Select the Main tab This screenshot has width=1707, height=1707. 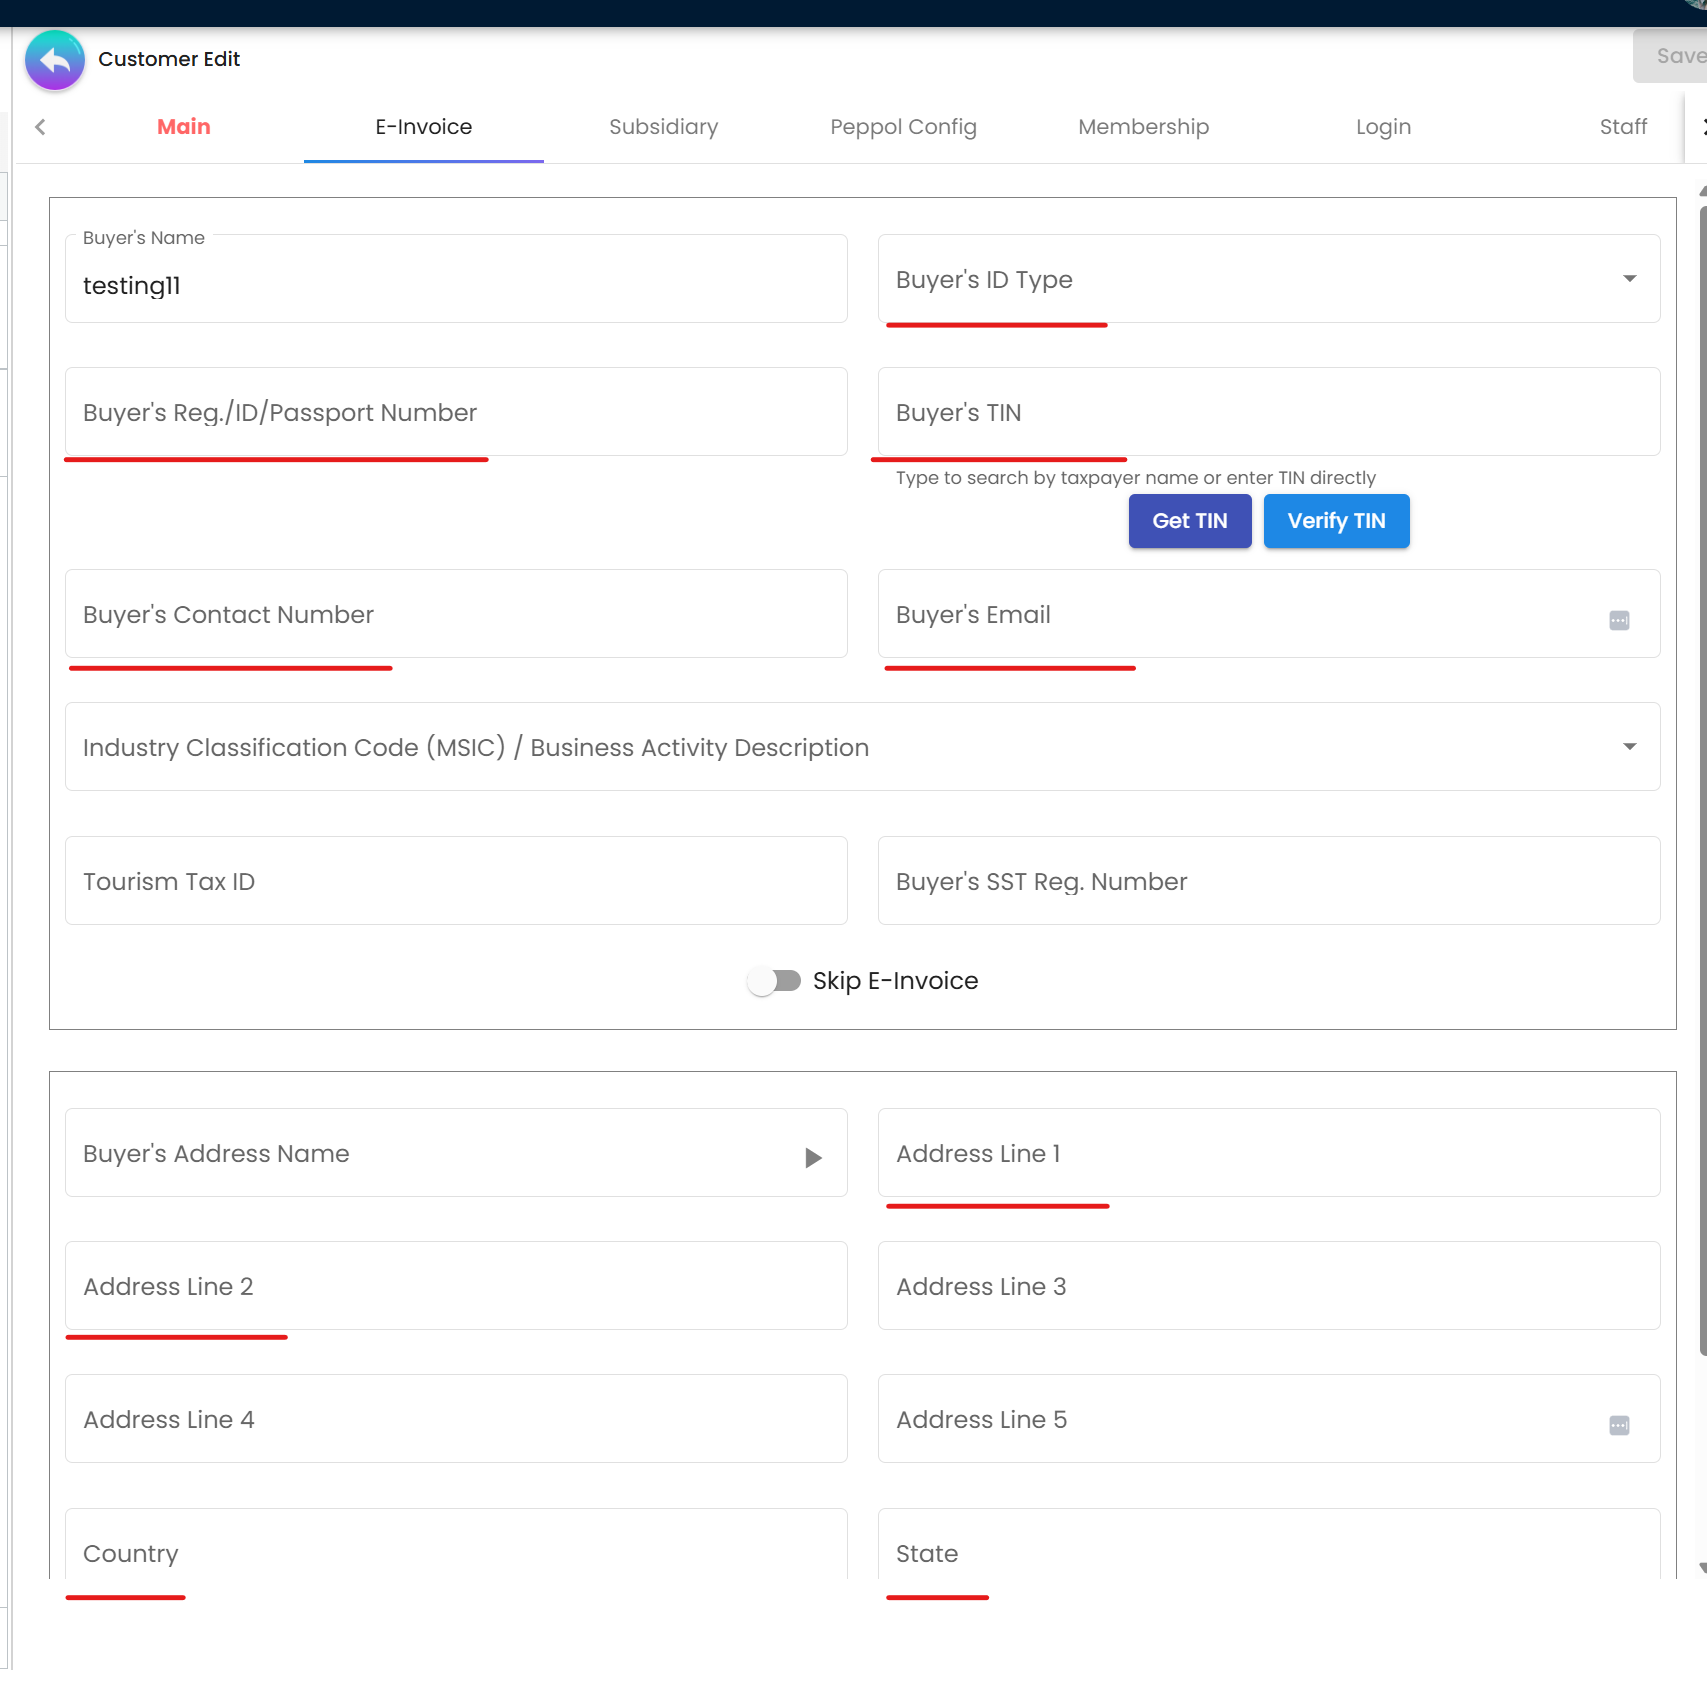click(x=183, y=127)
